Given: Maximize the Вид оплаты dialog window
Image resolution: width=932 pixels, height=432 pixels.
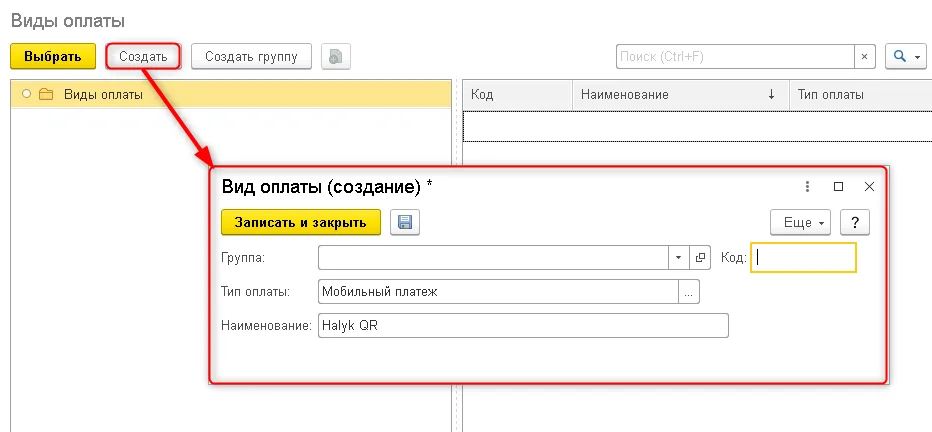Looking at the screenshot, I should pyautogui.click(x=839, y=187).
